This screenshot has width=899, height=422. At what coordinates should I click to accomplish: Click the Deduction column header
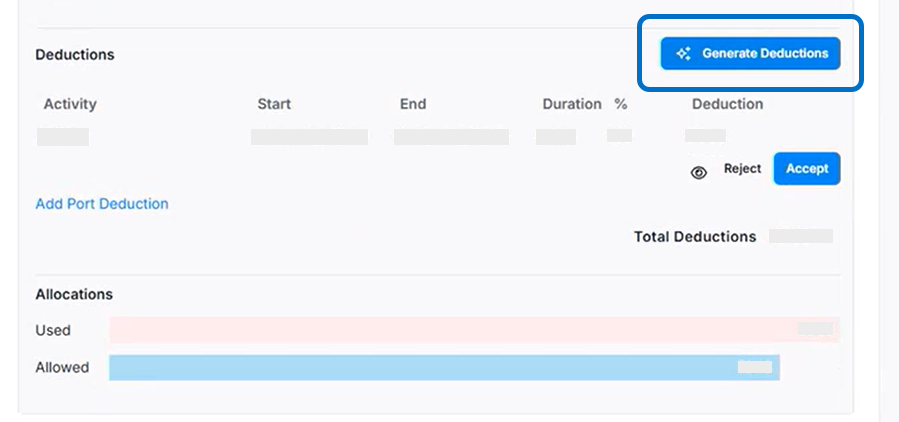[727, 104]
